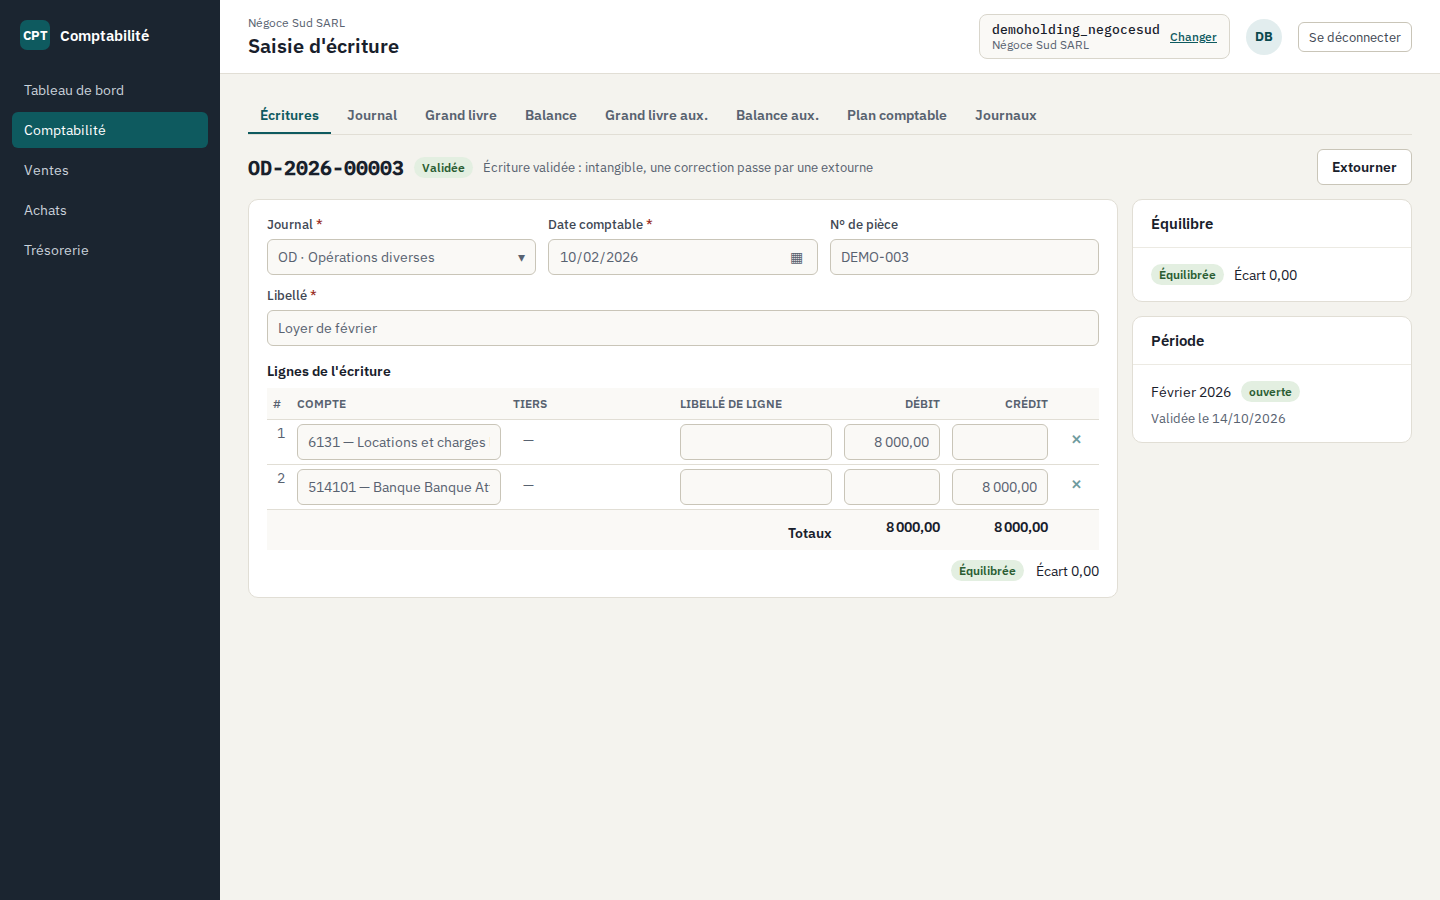Open Tableau de bord in sidebar

pos(110,90)
